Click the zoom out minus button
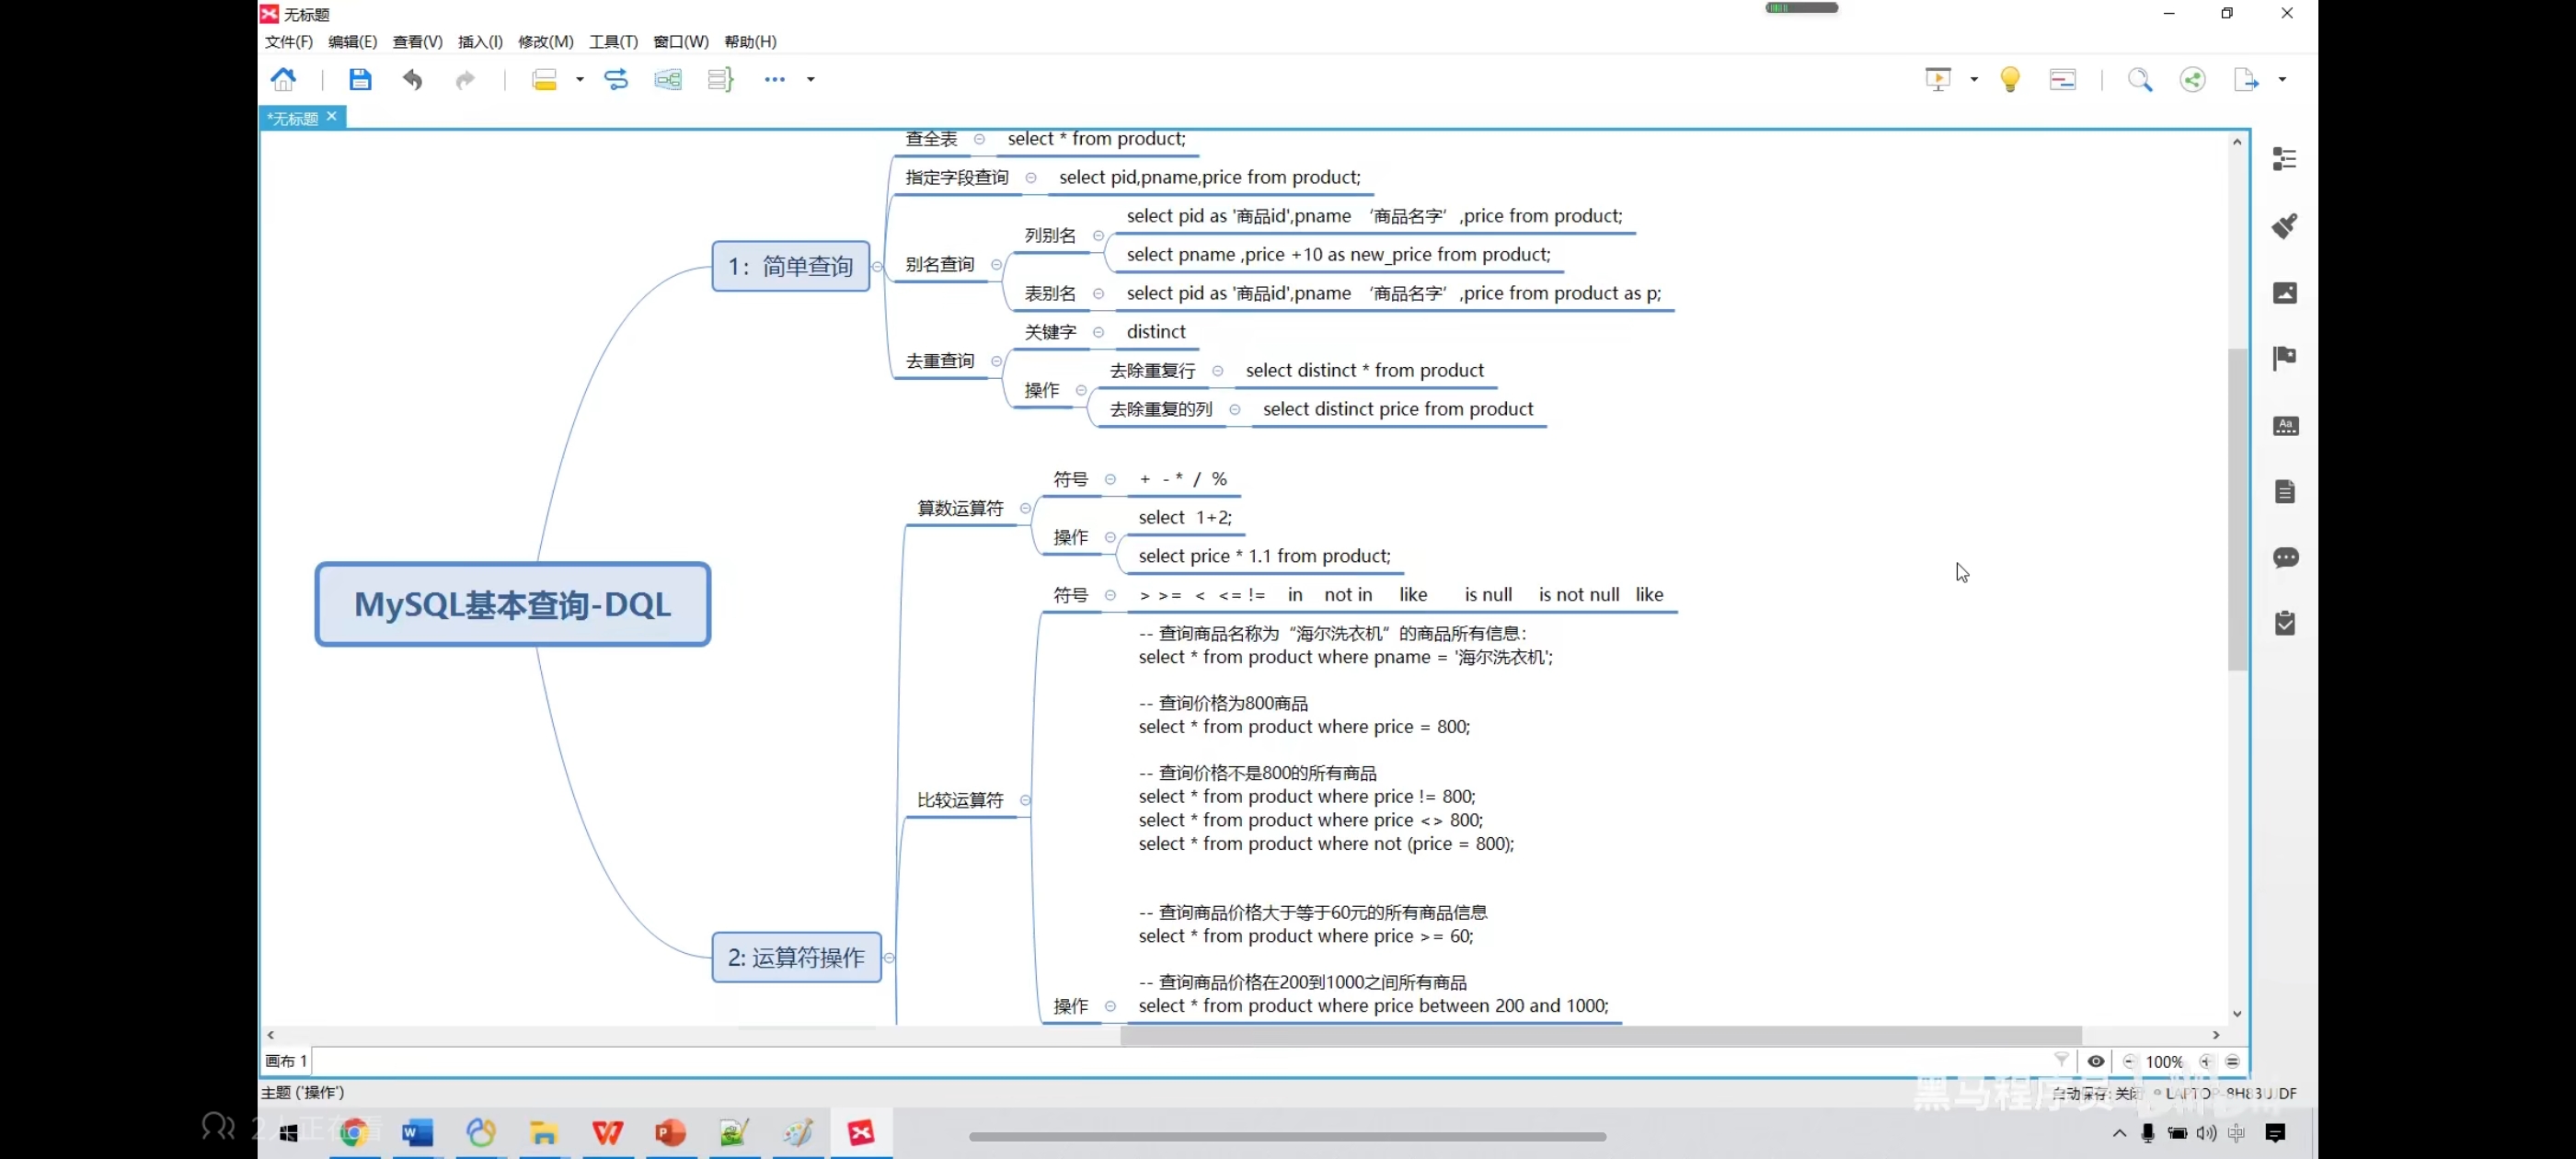This screenshot has height=1159, width=2576. point(2128,1061)
